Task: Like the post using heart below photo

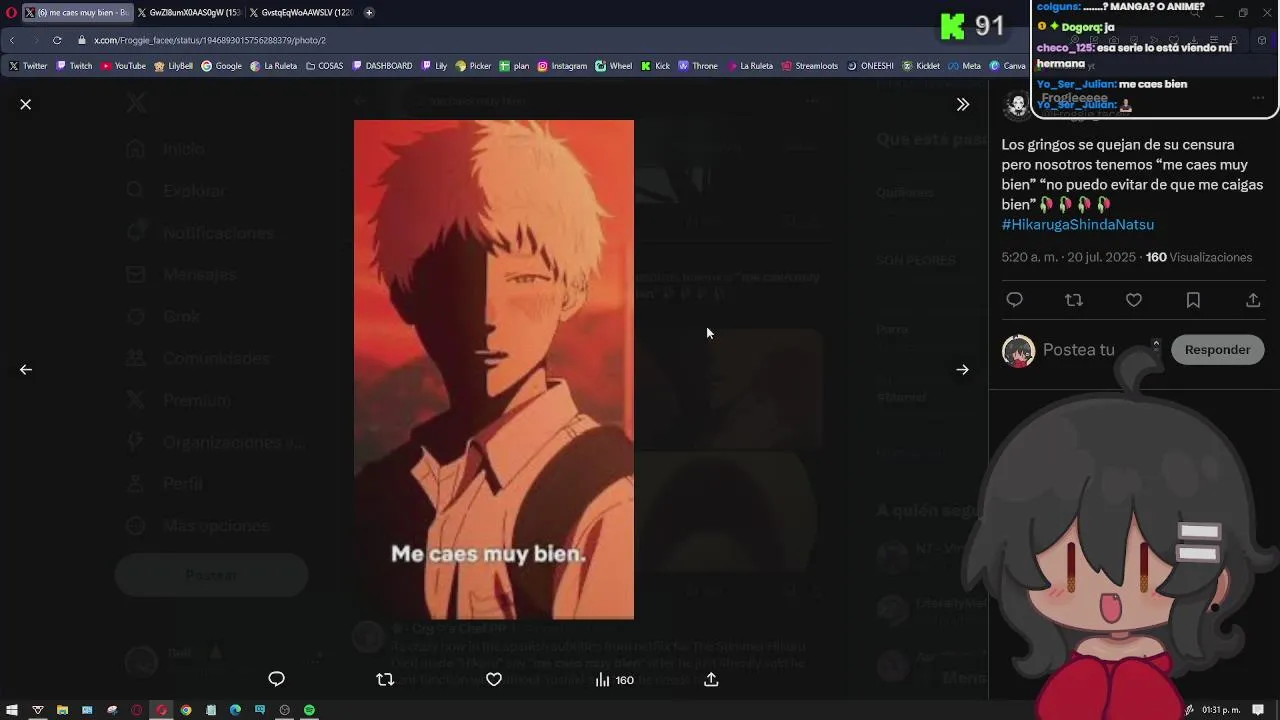Action: pos(494,679)
